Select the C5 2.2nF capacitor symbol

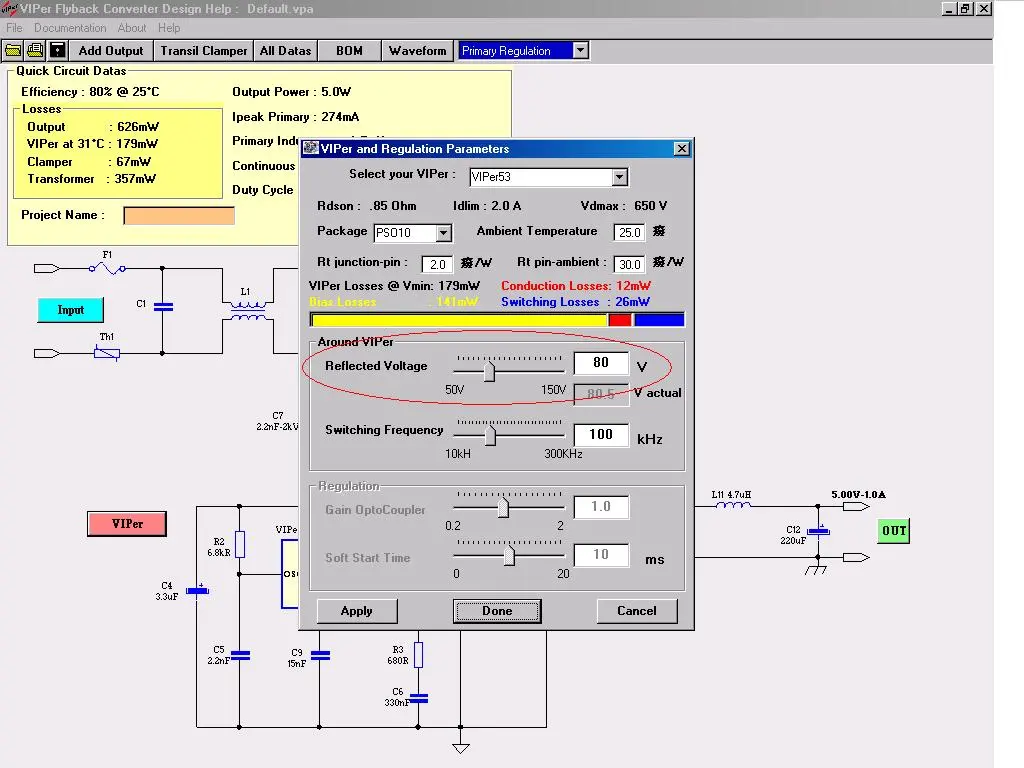[240, 655]
